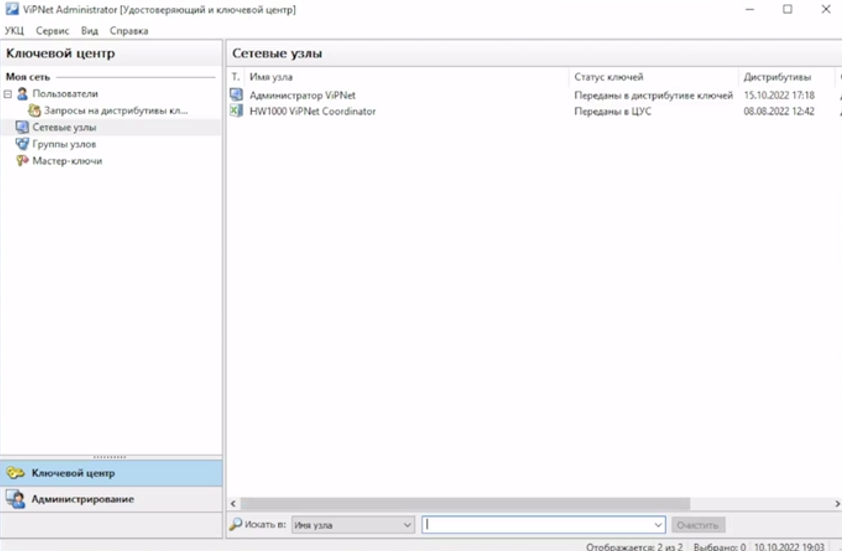Select Сетевые узлы in the tree
Screen dimensions: 842x551
click(64, 127)
